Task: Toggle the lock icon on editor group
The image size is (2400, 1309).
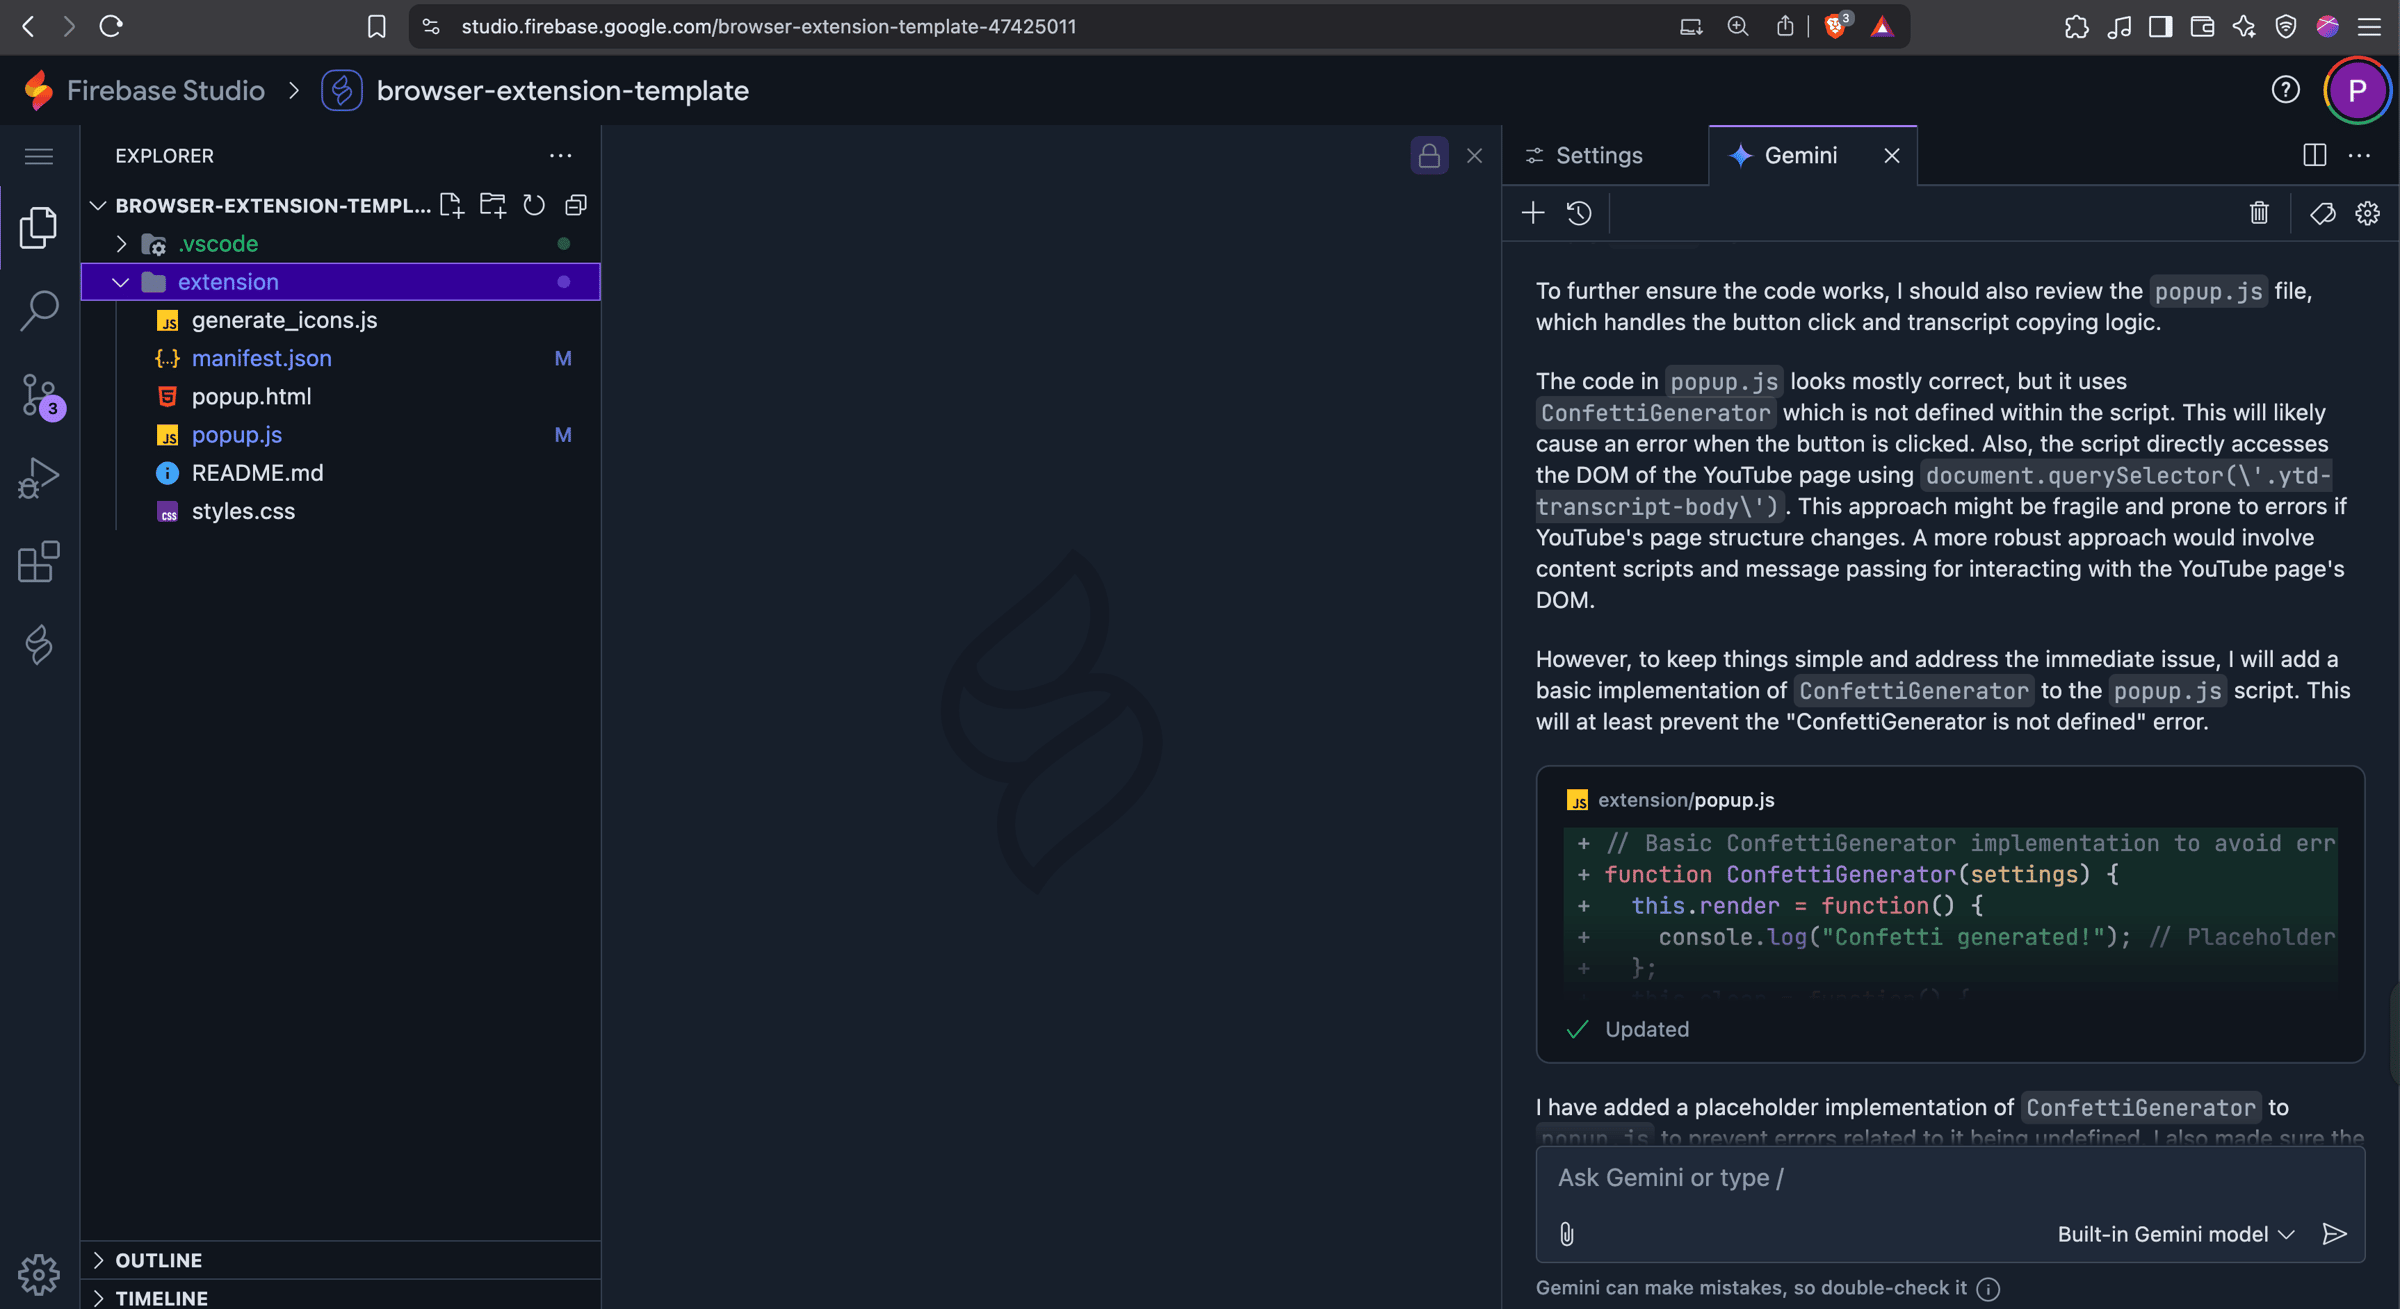Action: click(x=1429, y=155)
